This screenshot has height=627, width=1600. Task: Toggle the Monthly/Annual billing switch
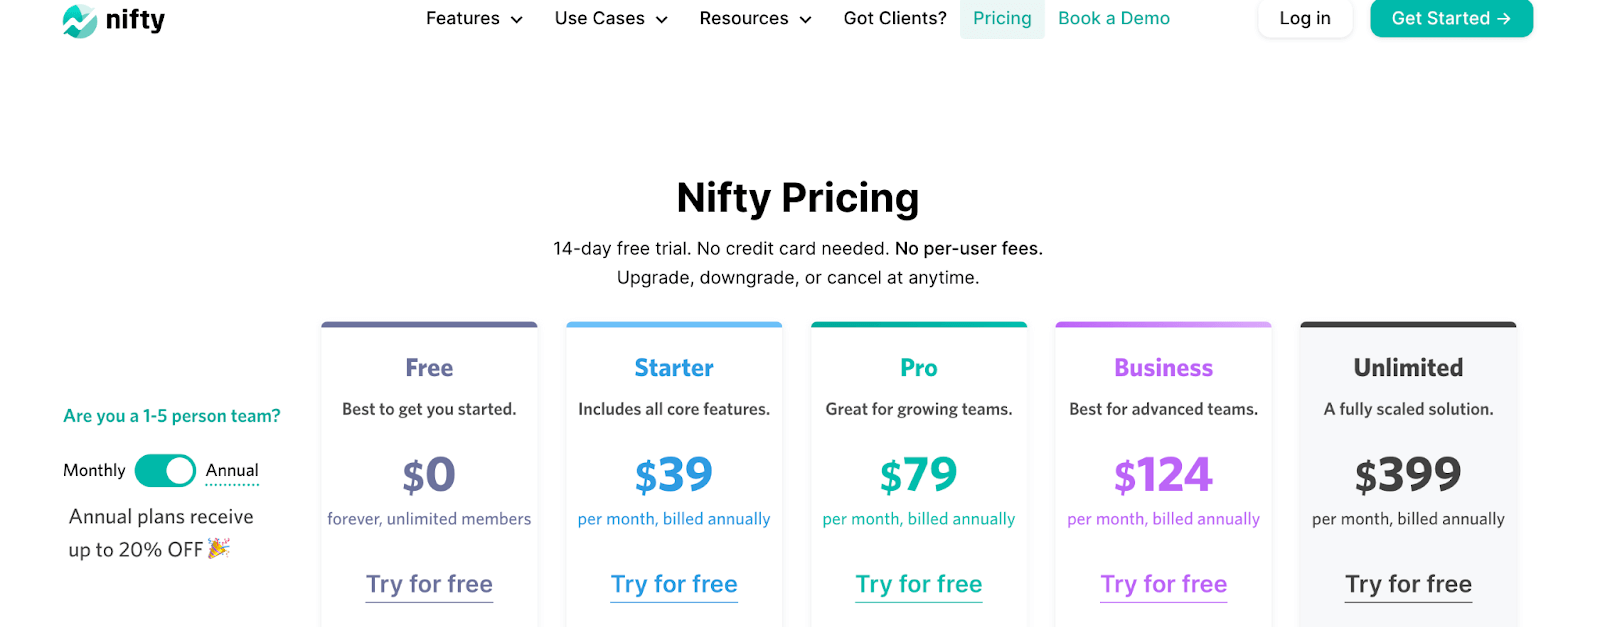coord(165,470)
